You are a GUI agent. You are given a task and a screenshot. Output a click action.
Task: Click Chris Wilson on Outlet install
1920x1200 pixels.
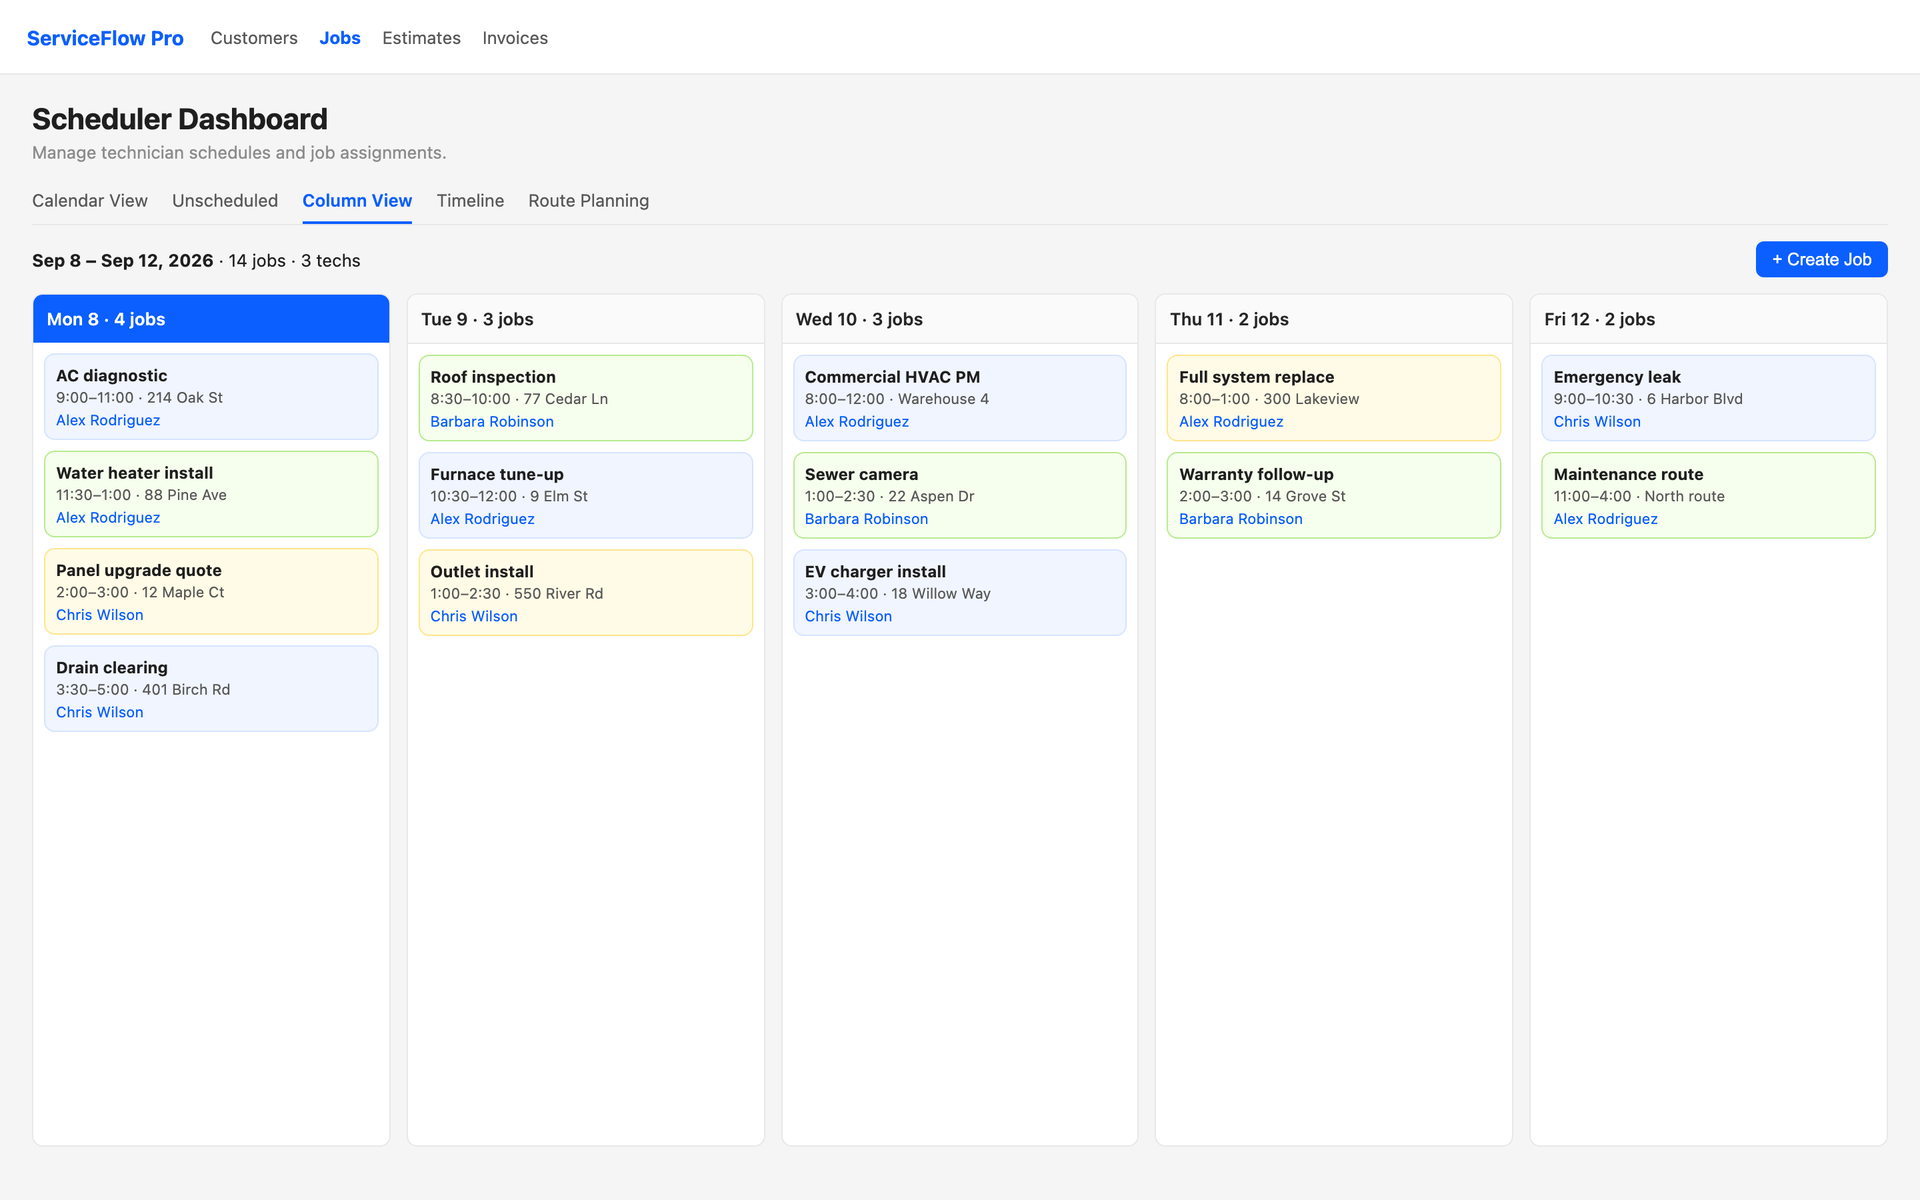(474, 616)
